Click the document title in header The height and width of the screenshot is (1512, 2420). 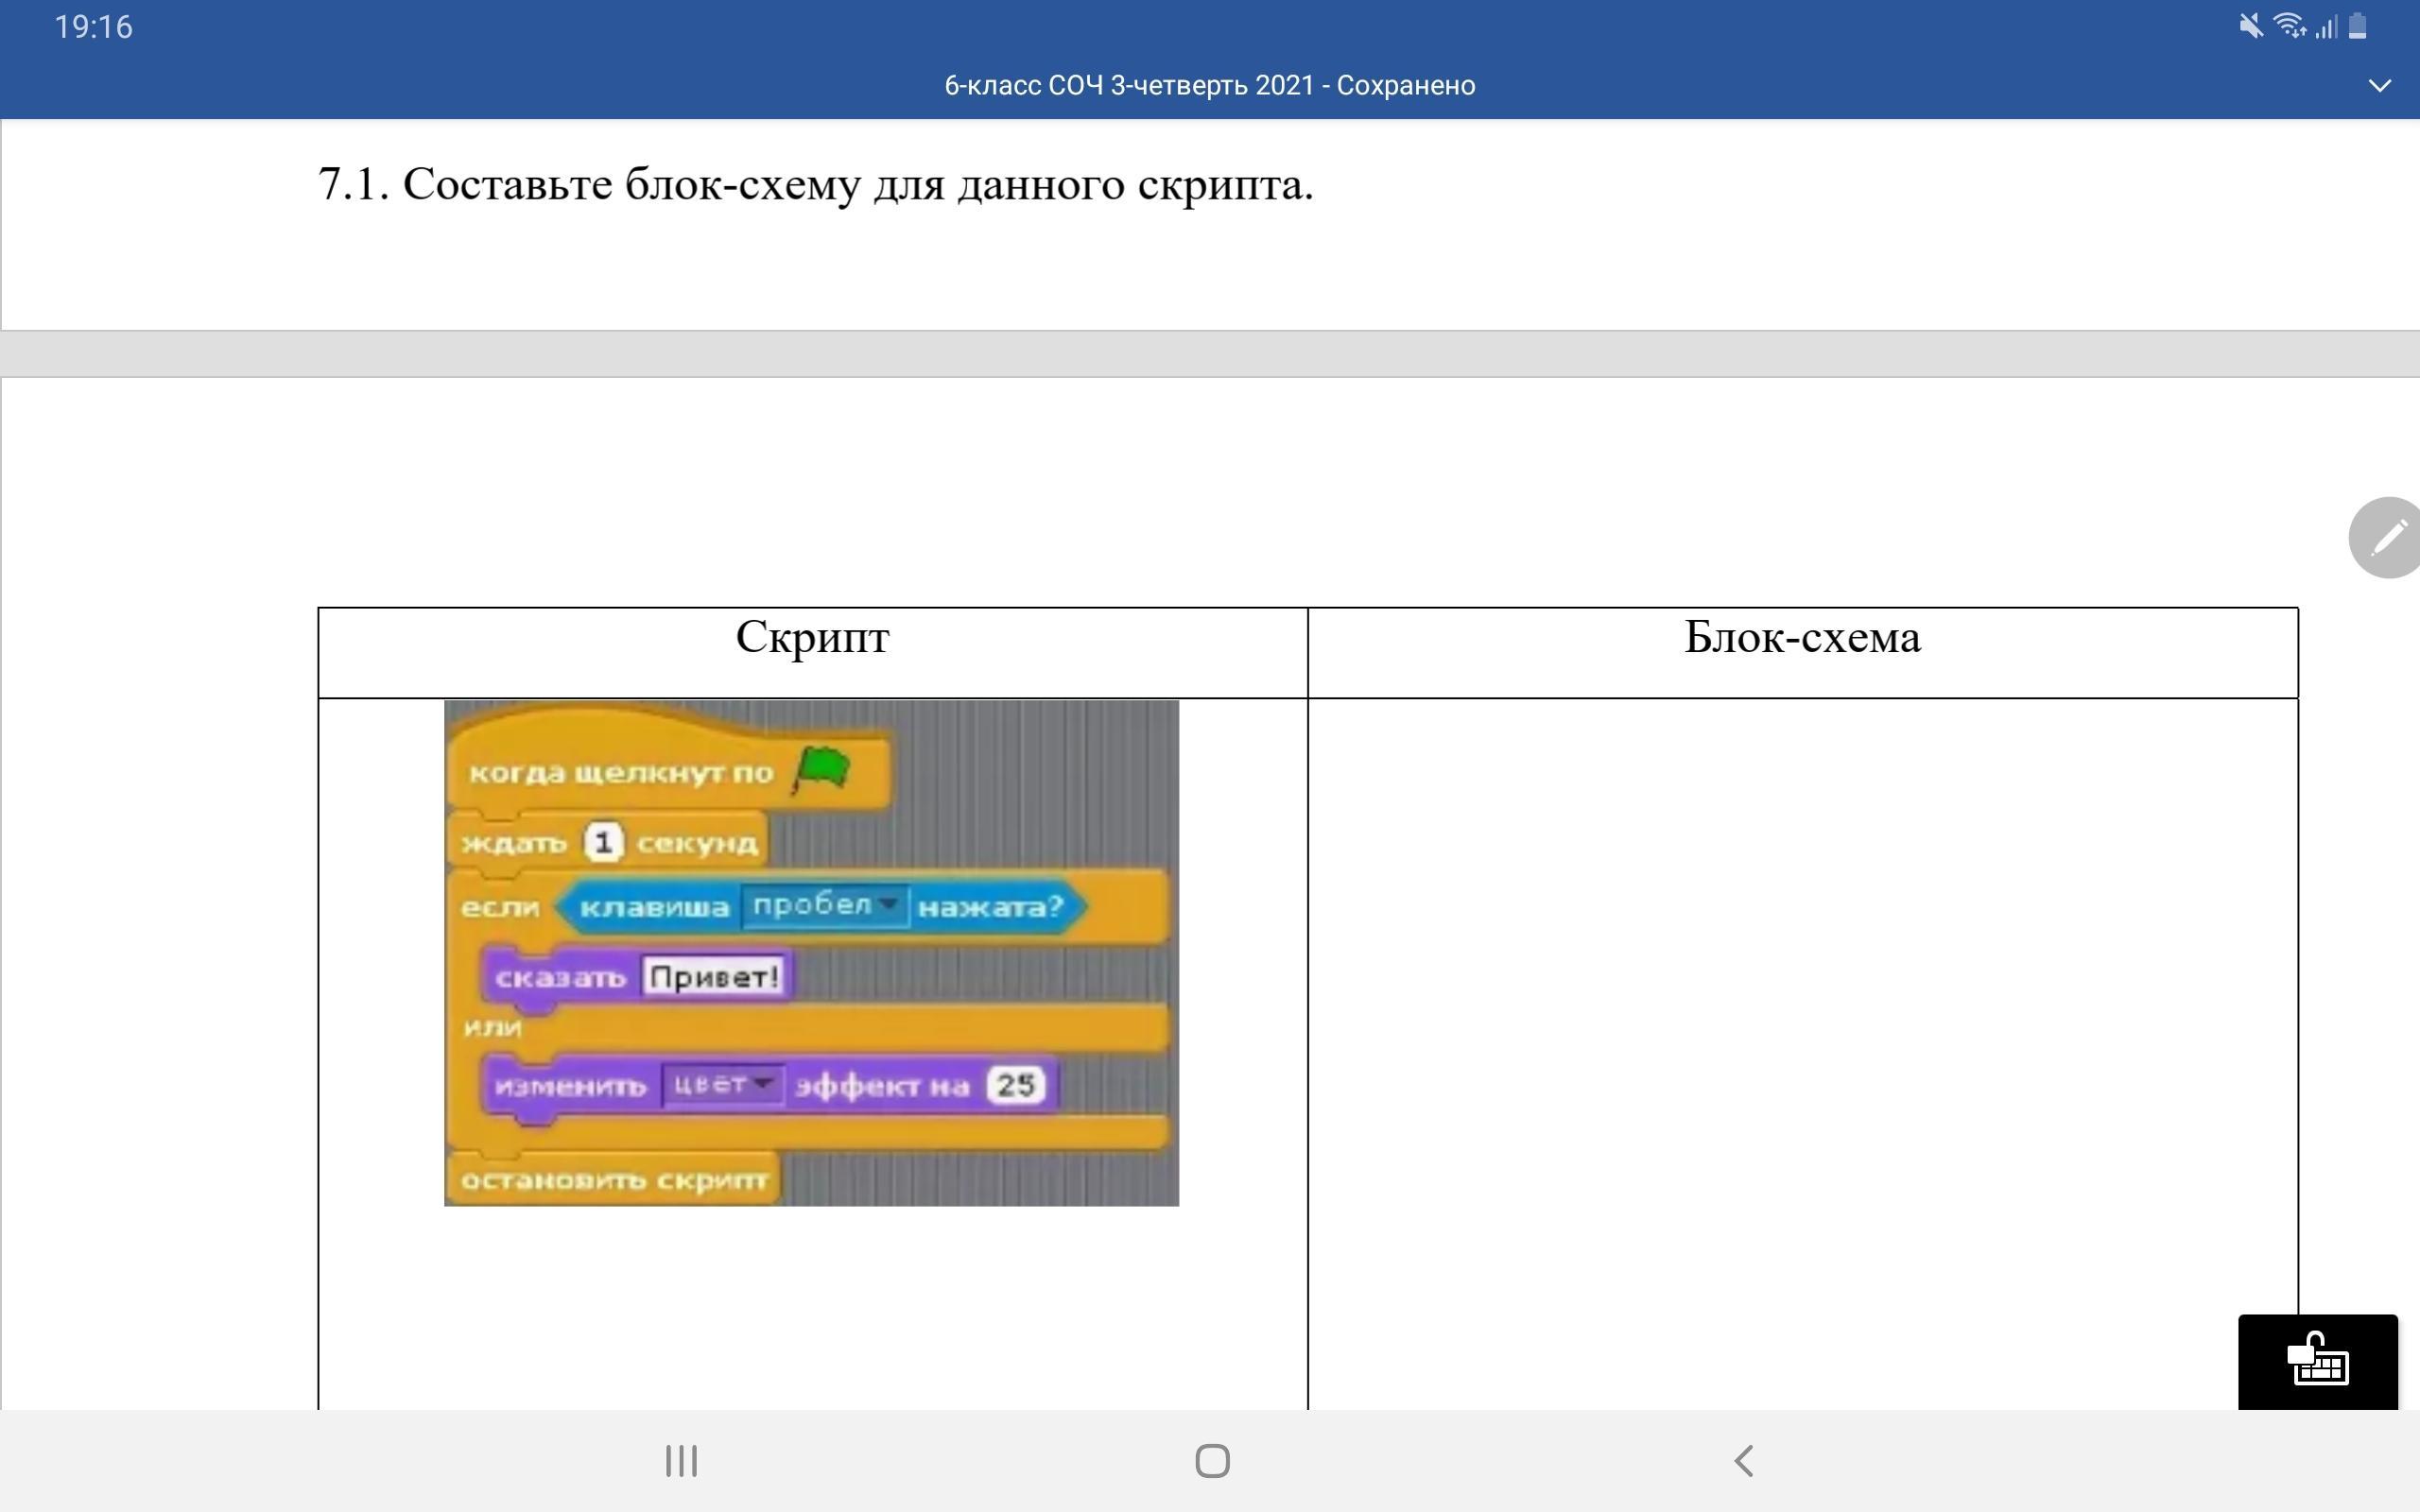click(x=1209, y=86)
